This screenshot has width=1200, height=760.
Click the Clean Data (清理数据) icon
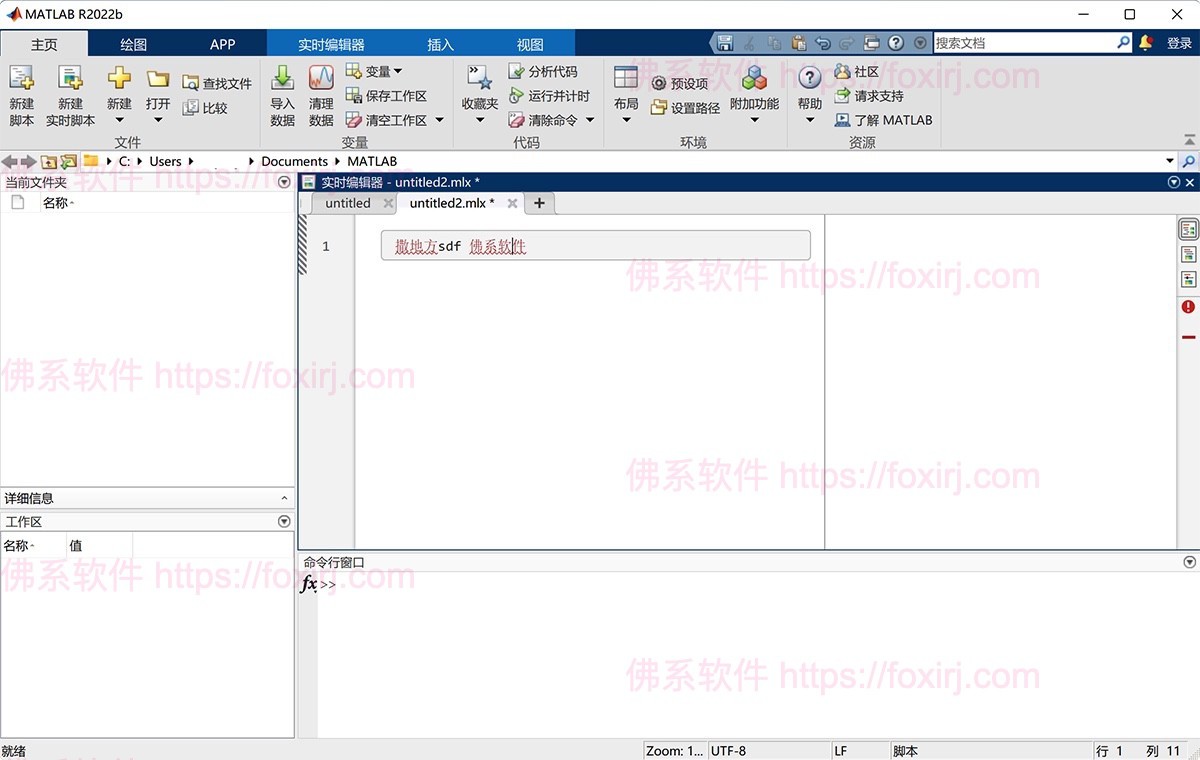coord(321,78)
